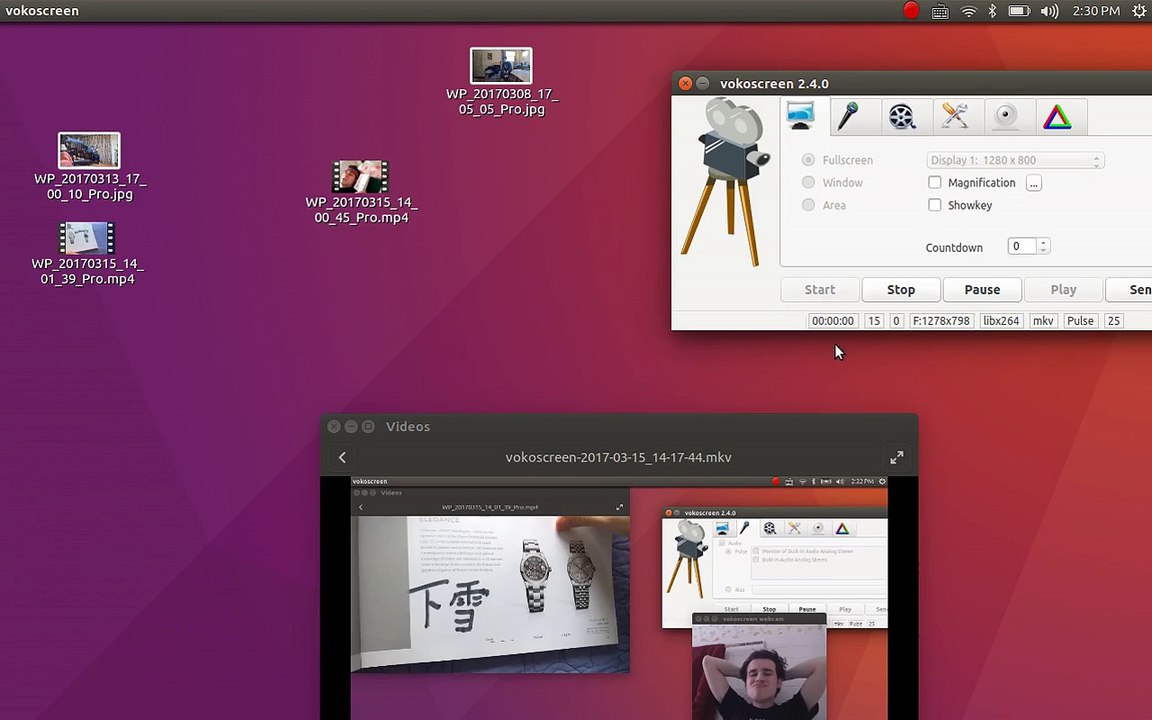Open the Display 1: 1280 x 800 dropdown

(x=1015, y=160)
